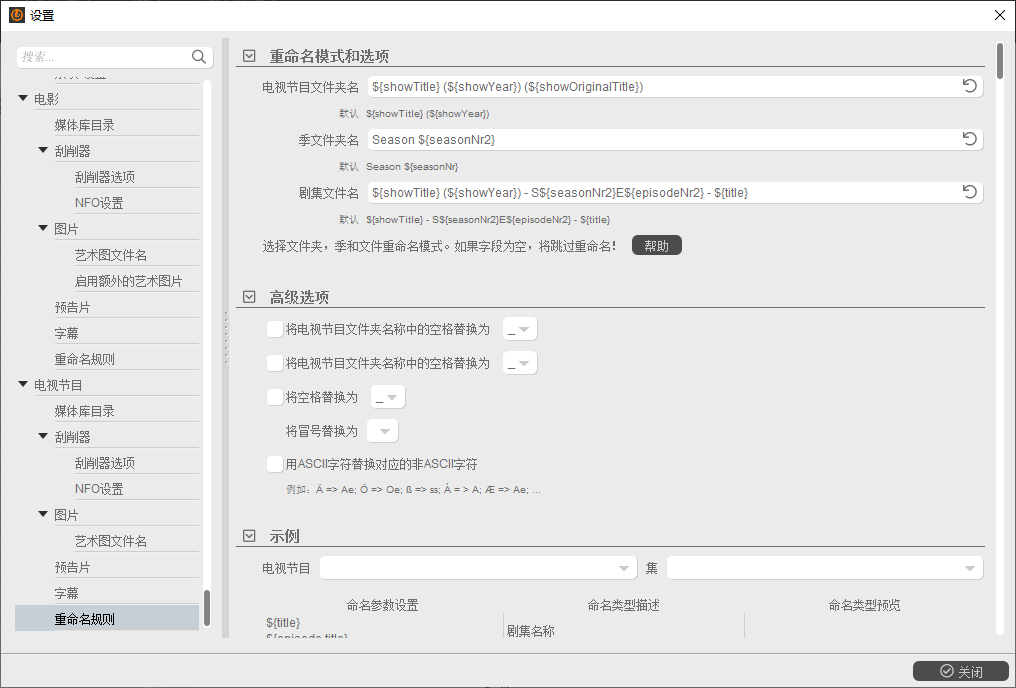The height and width of the screenshot is (688, 1016).
Task: Enable 用ASCII字符替换对应的非ASCII字符 checkbox
Action: tap(275, 464)
